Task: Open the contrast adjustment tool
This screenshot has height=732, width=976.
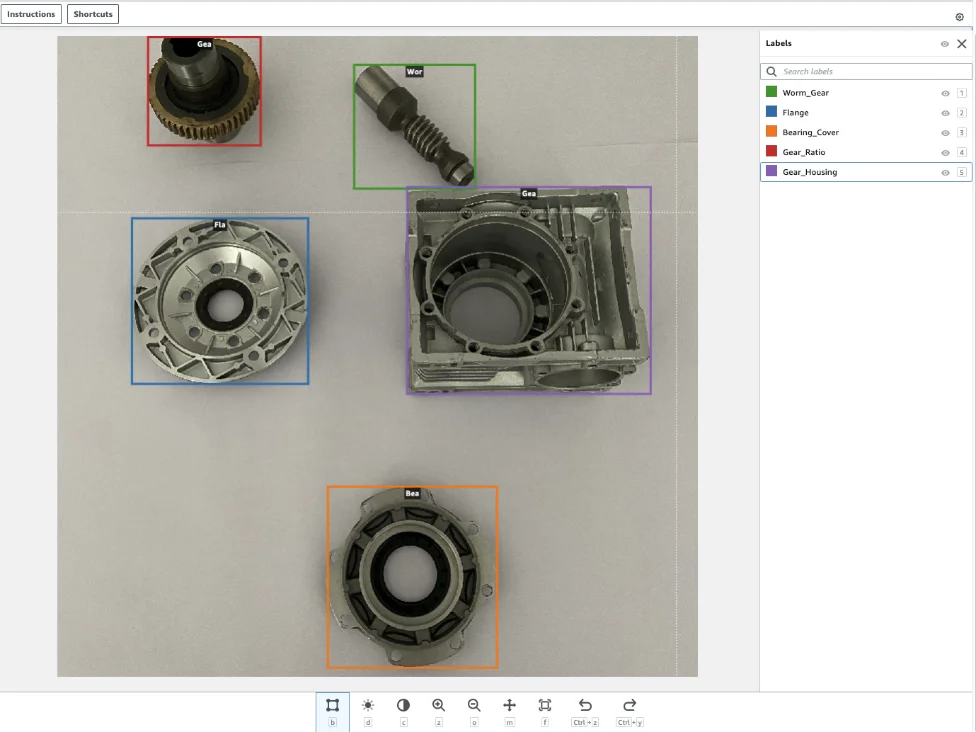Action: (403, 705)
